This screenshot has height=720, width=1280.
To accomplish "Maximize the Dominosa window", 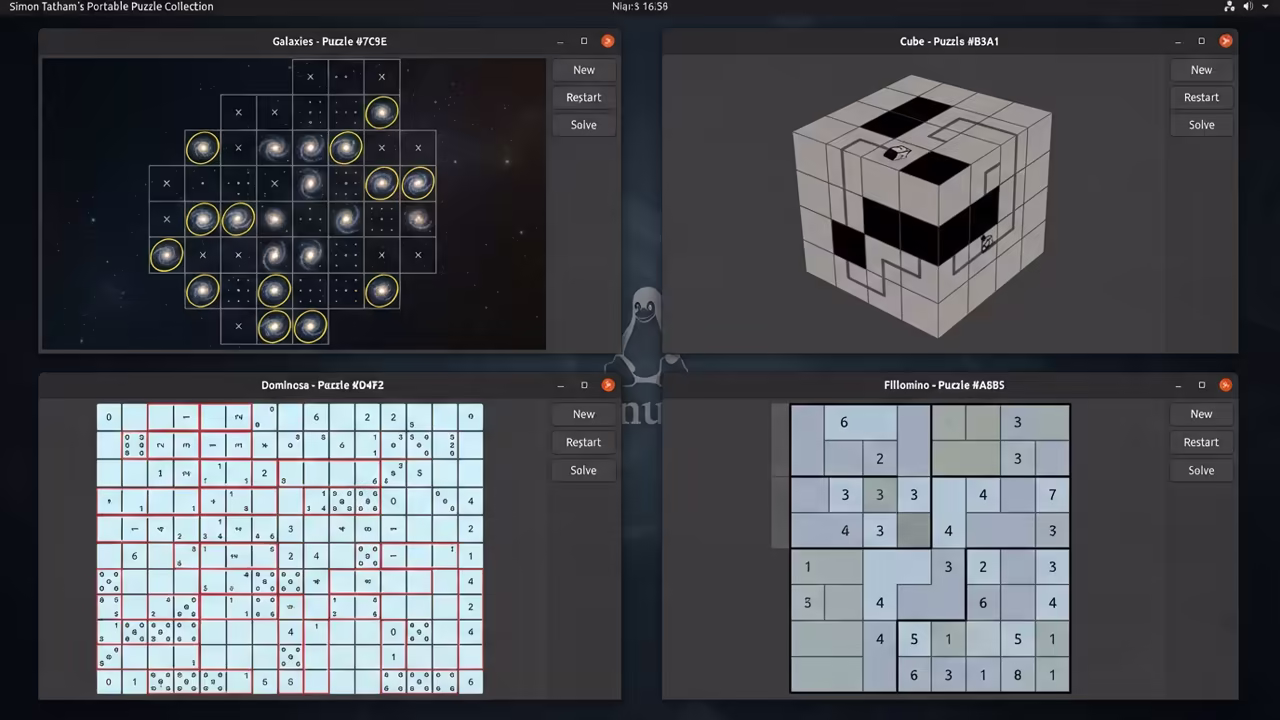I will point(584,385).
